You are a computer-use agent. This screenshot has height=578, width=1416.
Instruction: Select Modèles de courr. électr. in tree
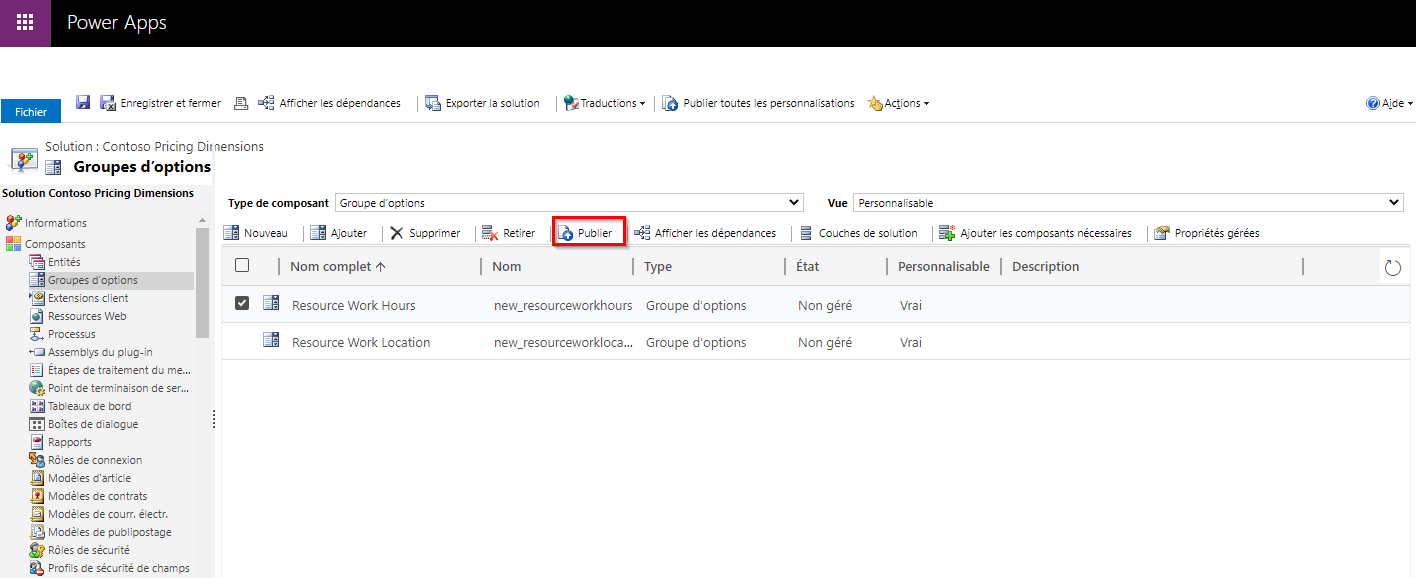click(x=108, y=514)
